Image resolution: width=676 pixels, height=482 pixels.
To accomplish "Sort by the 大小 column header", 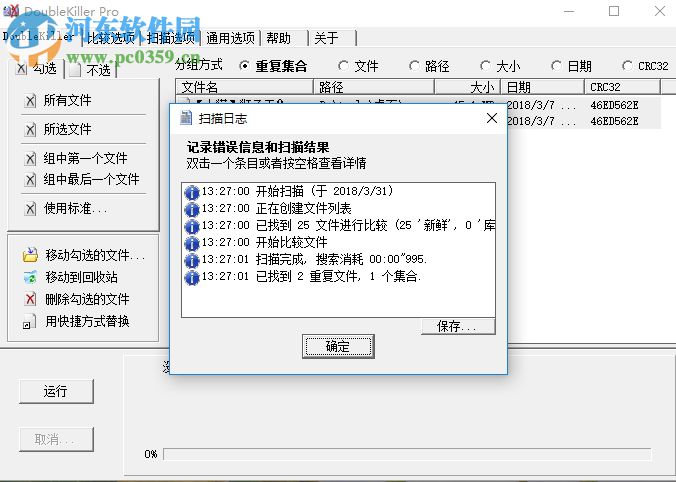I will 467,87.
